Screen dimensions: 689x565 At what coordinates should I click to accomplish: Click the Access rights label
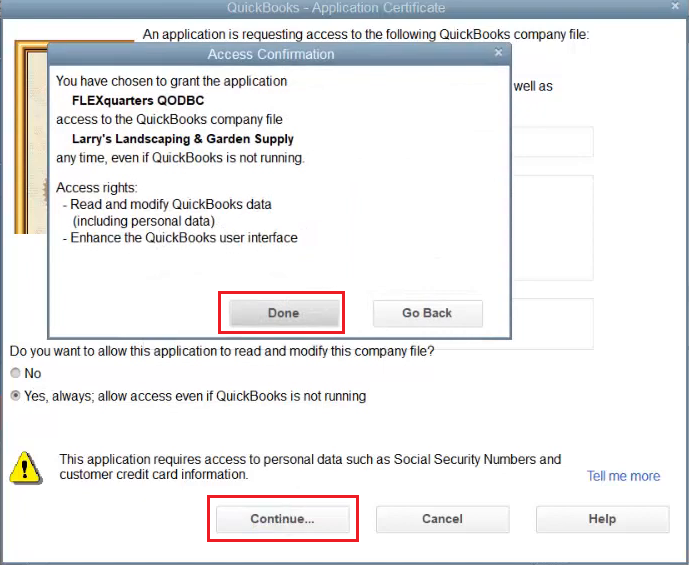pyautogui.click(x=97, y=188)
